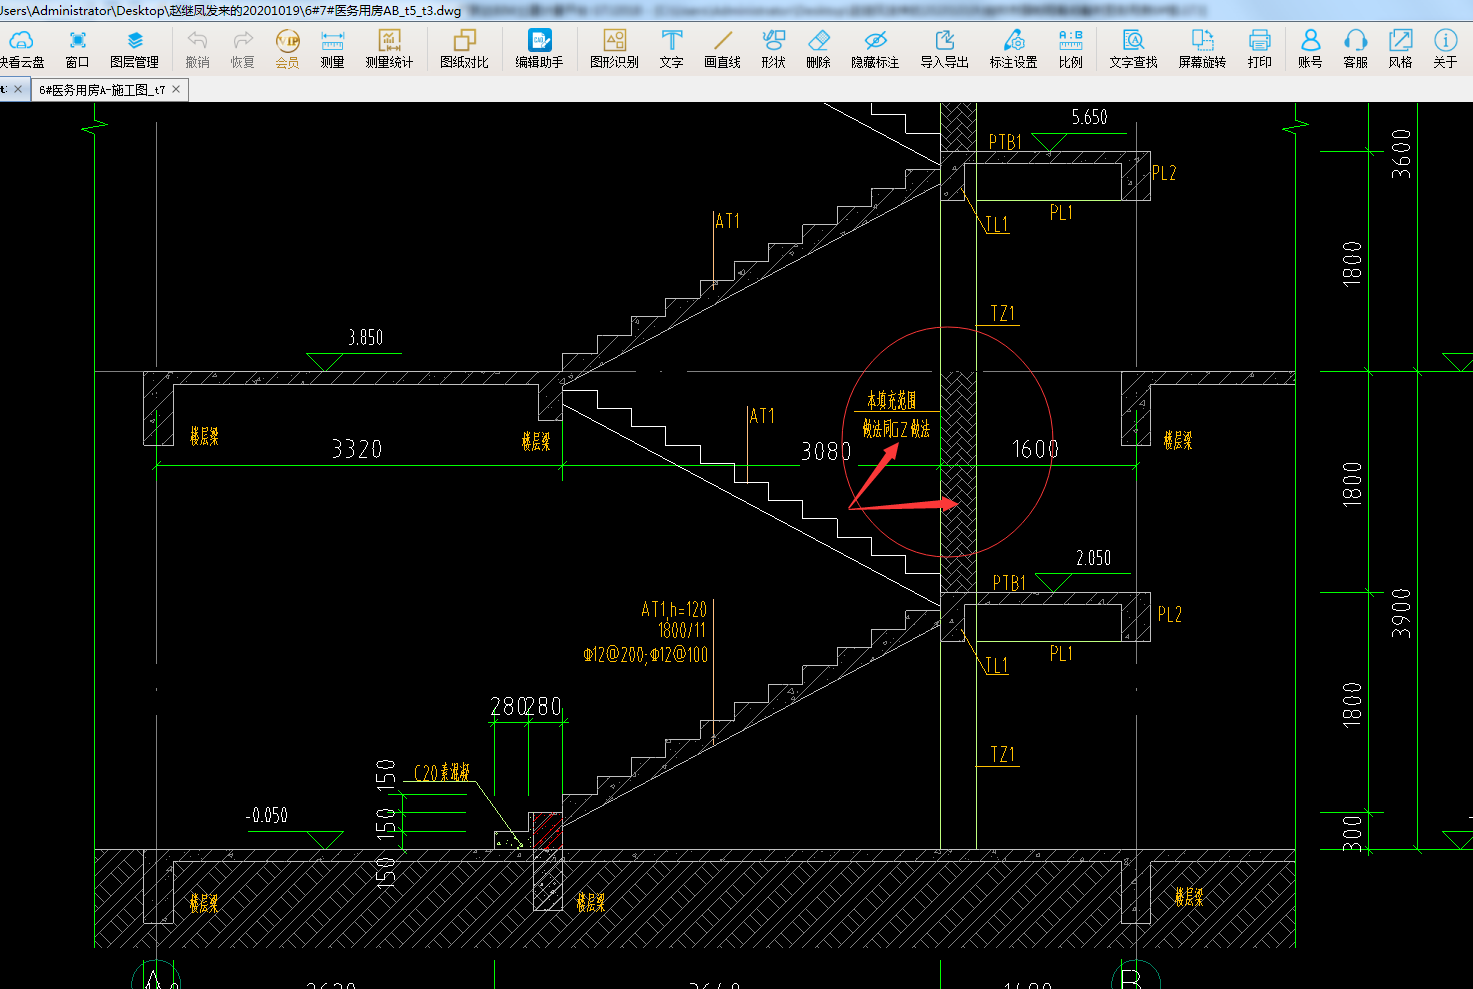The width and height of the screenshot is (1473, 989).
Task: Click the 3.850 elevation label
Action: coord(365,338)
